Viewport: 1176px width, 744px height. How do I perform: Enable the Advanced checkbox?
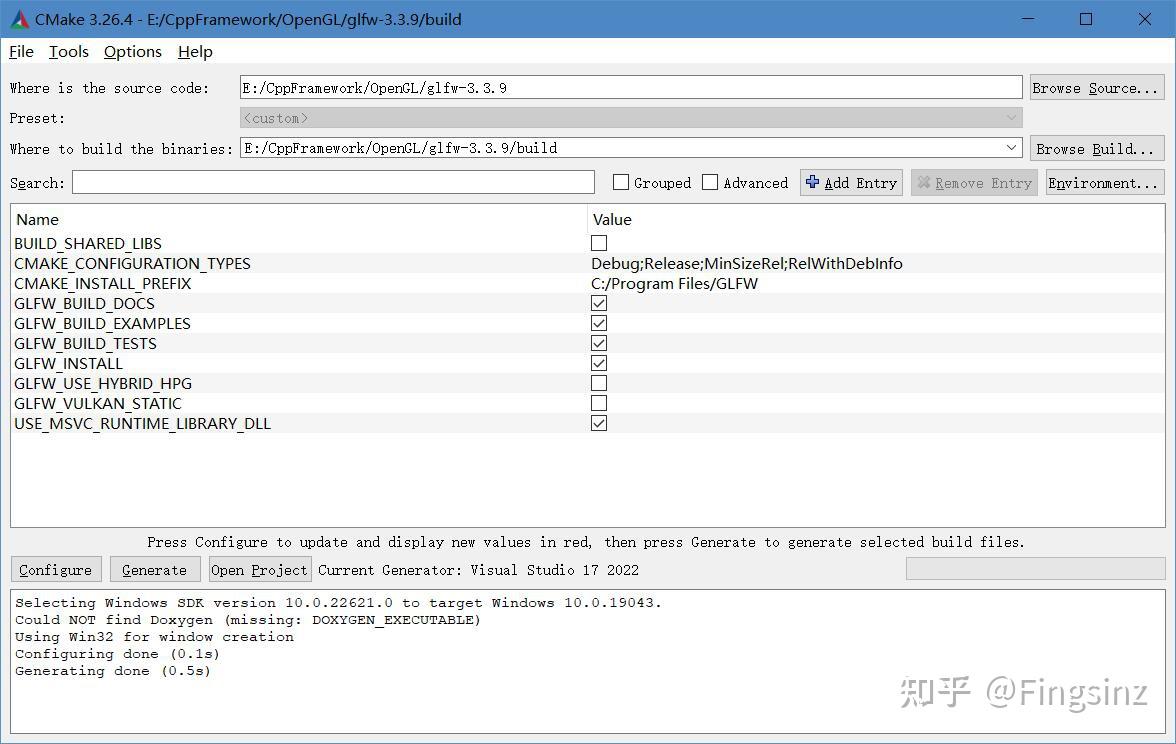[710, 182]
